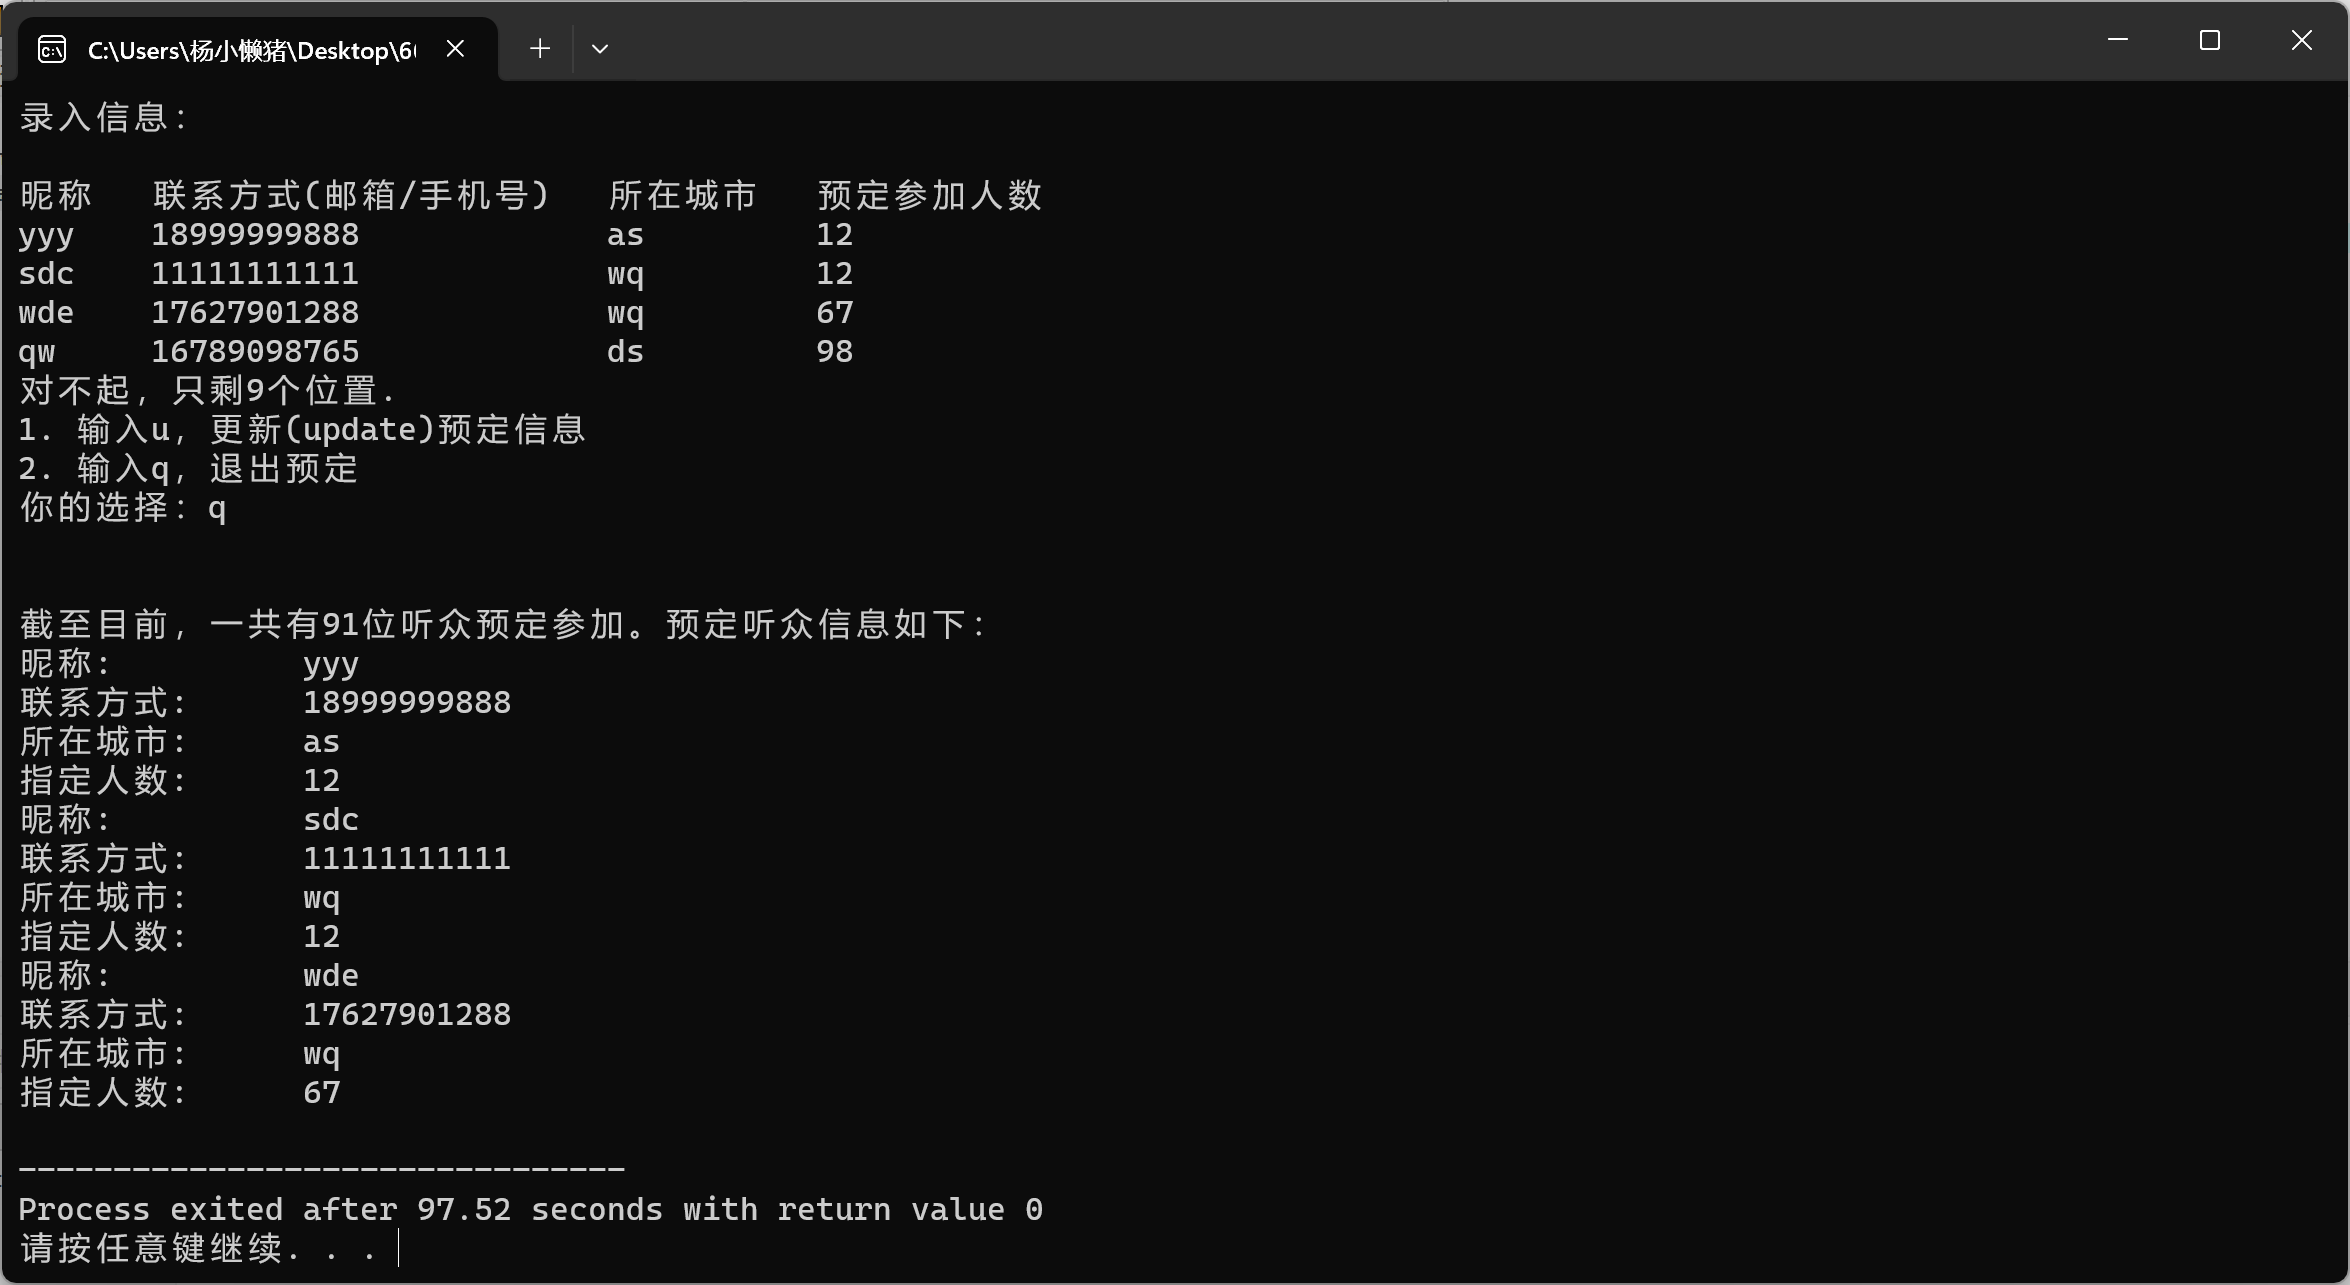Screen dimensions: 2350x1285
Task: Click the nickname 'sdc' in the table row
Action: pyautogui.click(x=46, y=274)
